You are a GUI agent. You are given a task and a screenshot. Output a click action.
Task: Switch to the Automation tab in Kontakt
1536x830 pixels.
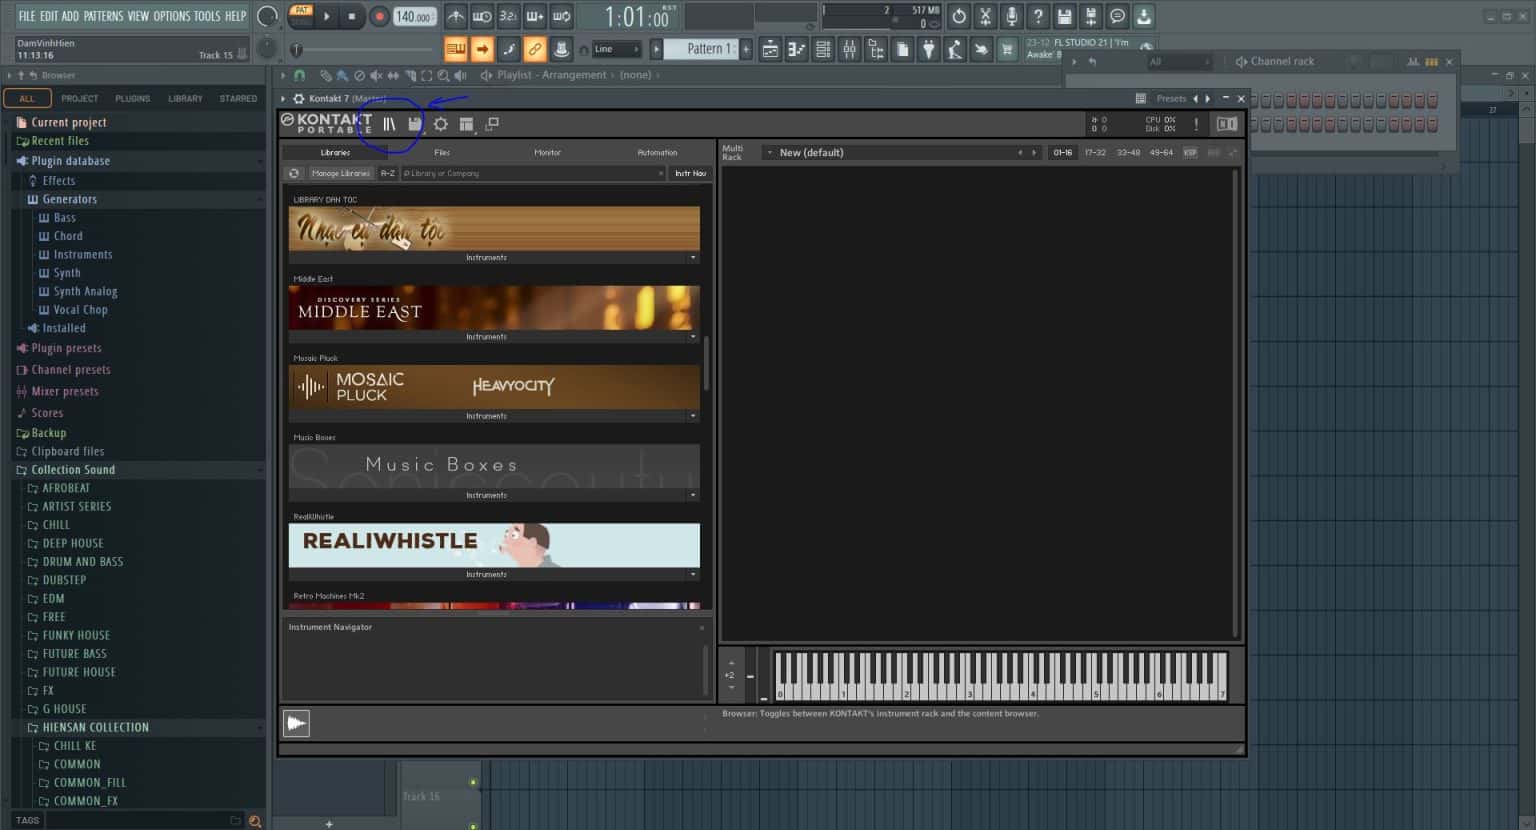[x=657, y=152]
